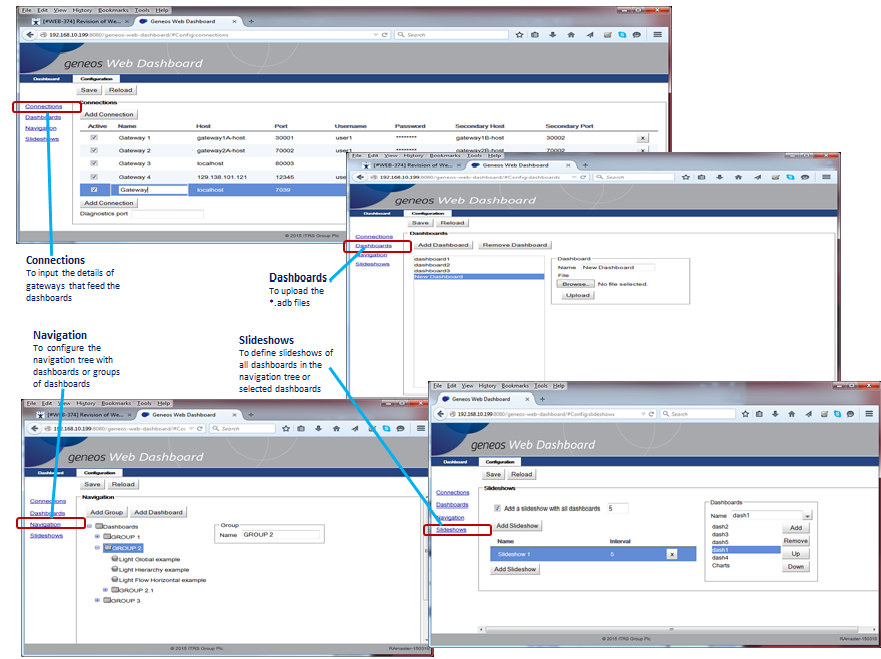
Task: Click the Add Group button
Action: coord(107,512)
